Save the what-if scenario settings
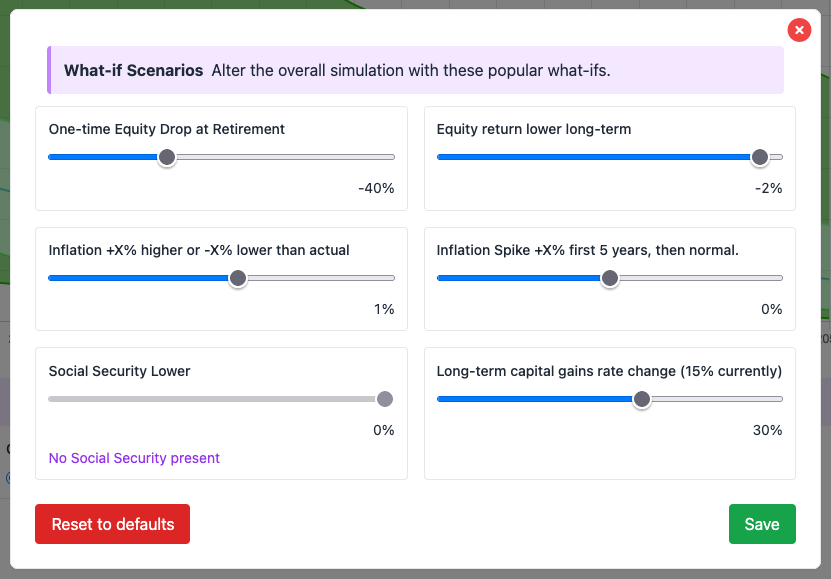The height and width of the screenshot is (579, 831). pos(762,524)
